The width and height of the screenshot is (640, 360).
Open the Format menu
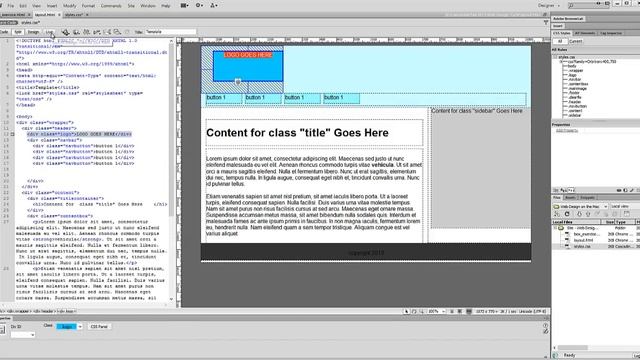point(88,6)
